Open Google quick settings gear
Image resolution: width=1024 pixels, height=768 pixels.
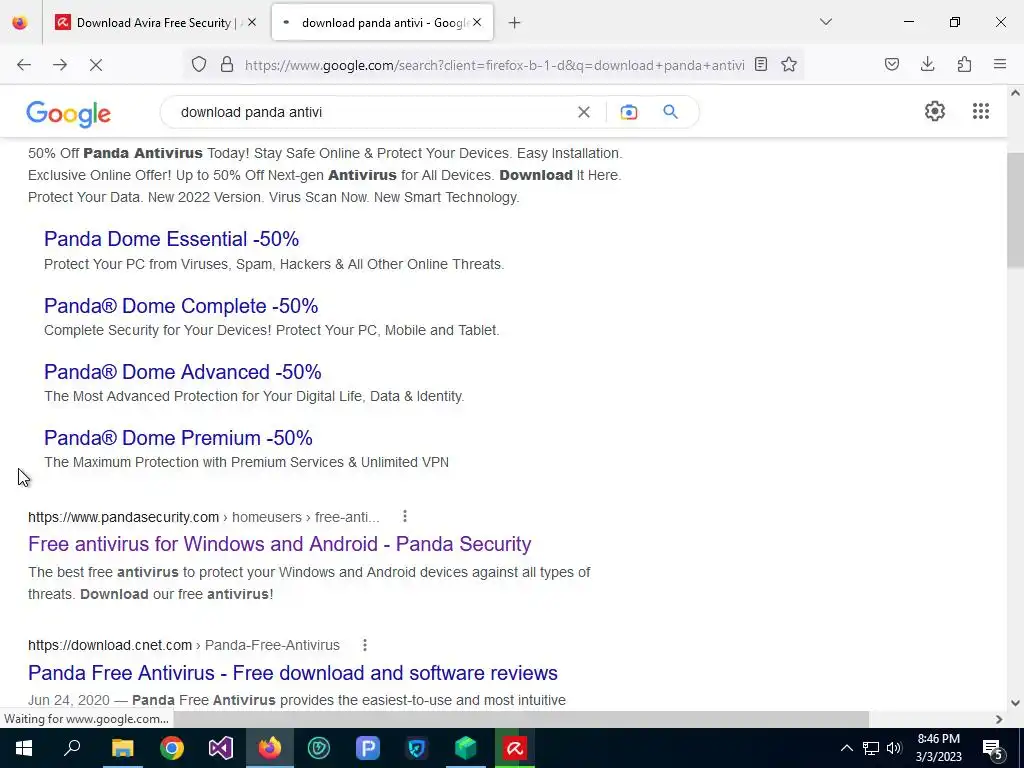tap(935, 111)
